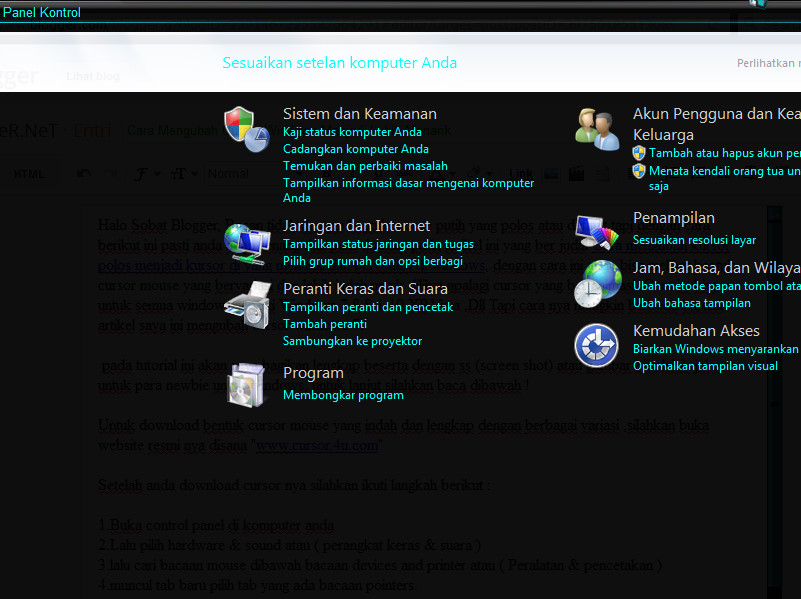Open Jam, Bahasa, dan Wilayah heading
Image resolution: width=801 pixels, height=599 pixels.
coord(717,268)
